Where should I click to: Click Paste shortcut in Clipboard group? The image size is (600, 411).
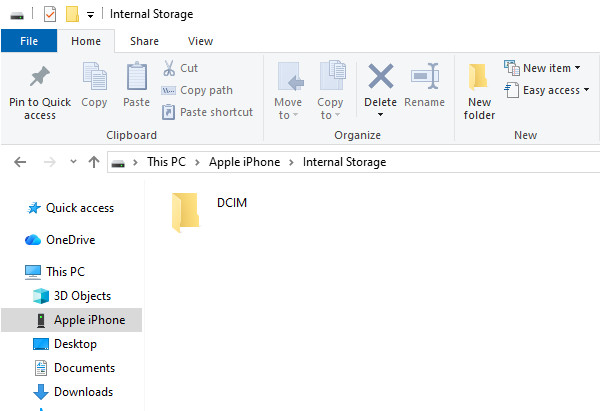[x=207, y=112]
